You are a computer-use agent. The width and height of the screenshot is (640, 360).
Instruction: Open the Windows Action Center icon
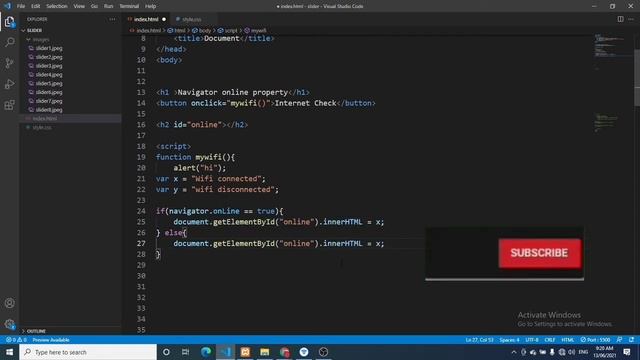point(627,352)
